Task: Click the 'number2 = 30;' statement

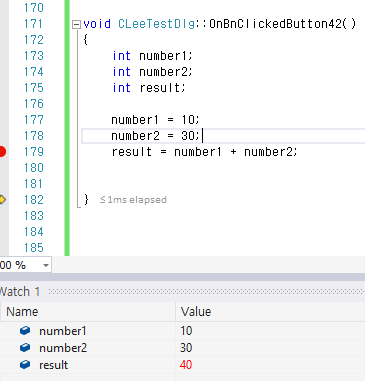Action: point(155,136)
